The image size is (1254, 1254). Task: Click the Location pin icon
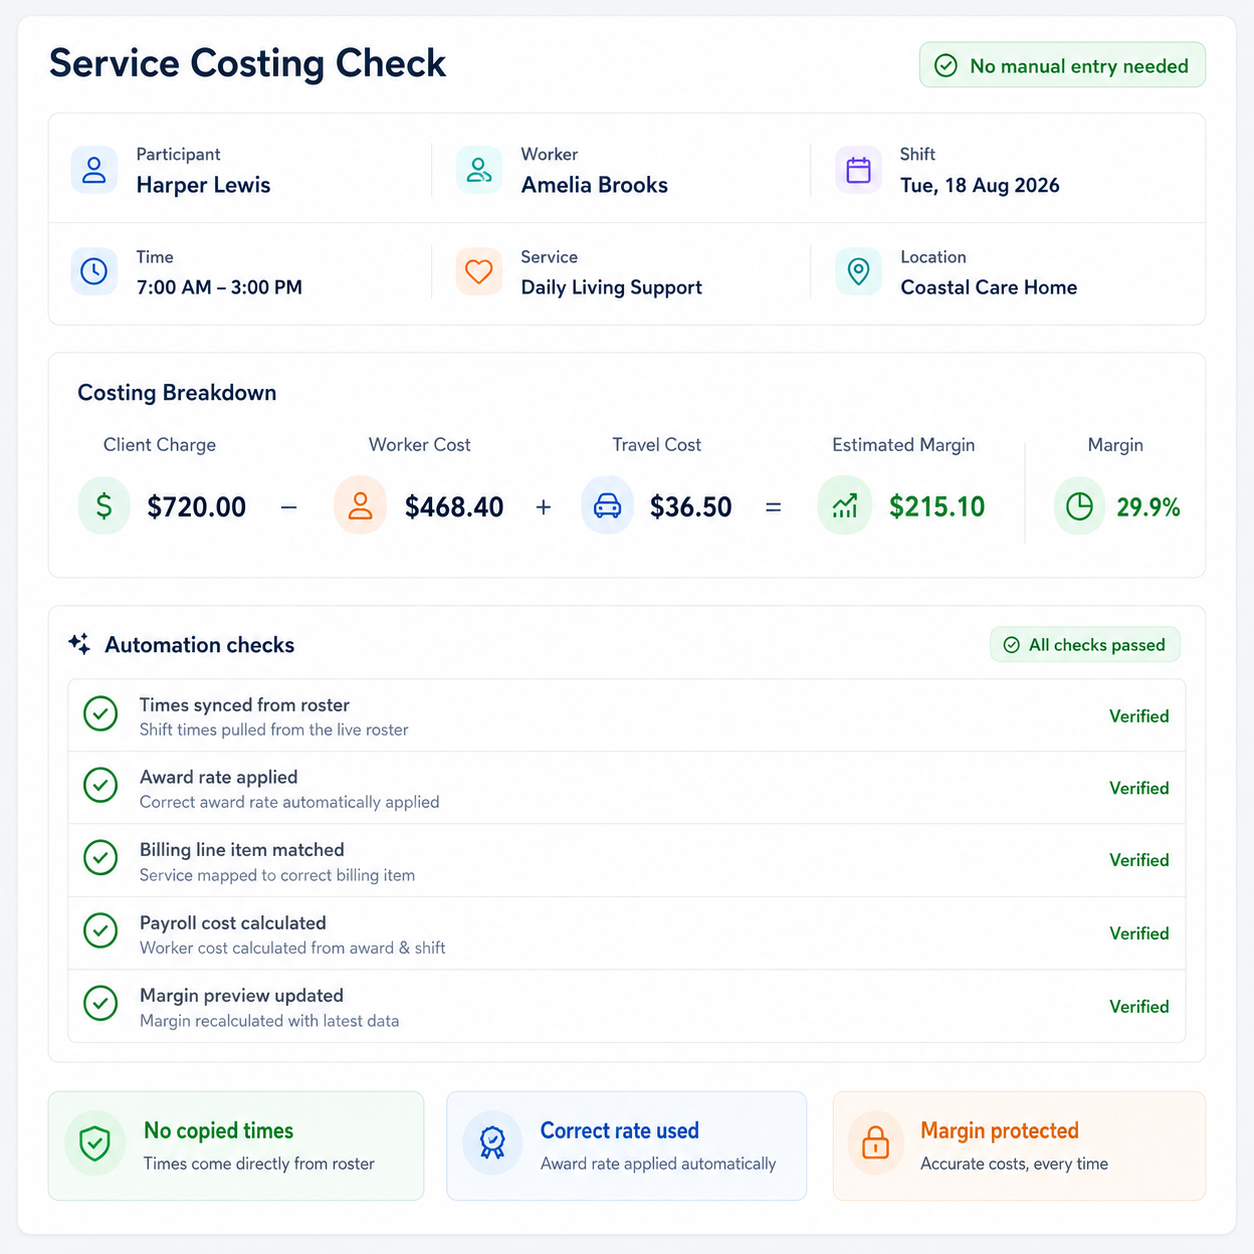pyautogui.click(x=858, y=271)
